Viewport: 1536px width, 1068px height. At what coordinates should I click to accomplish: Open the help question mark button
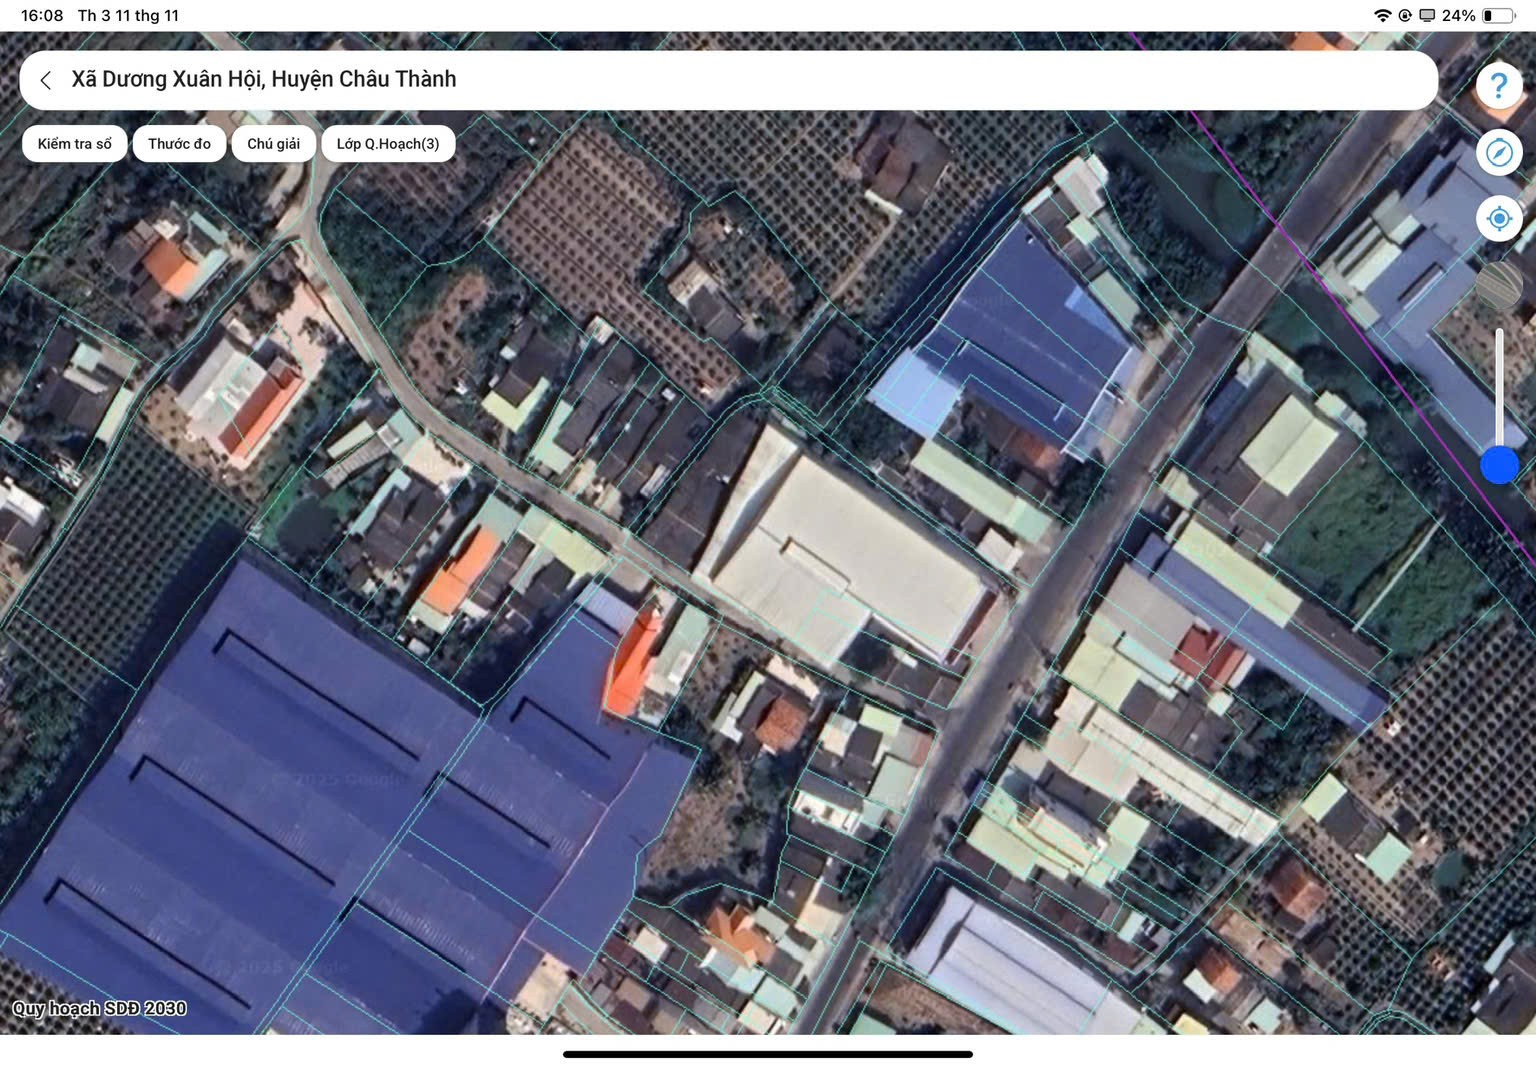pyautogui.click(x=1498, y=86)
